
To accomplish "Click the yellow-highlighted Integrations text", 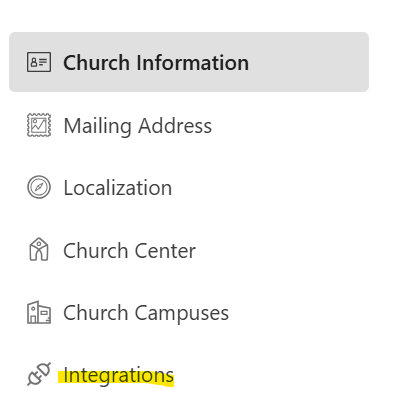I will coord(119,376).
